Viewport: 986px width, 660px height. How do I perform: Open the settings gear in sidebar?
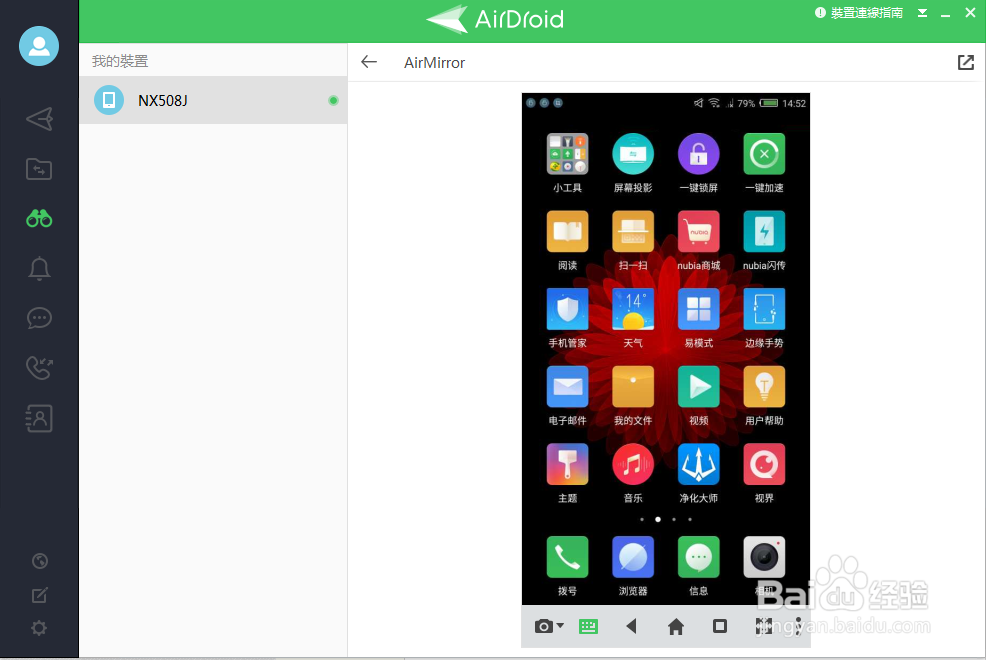[x=39, y=628]
